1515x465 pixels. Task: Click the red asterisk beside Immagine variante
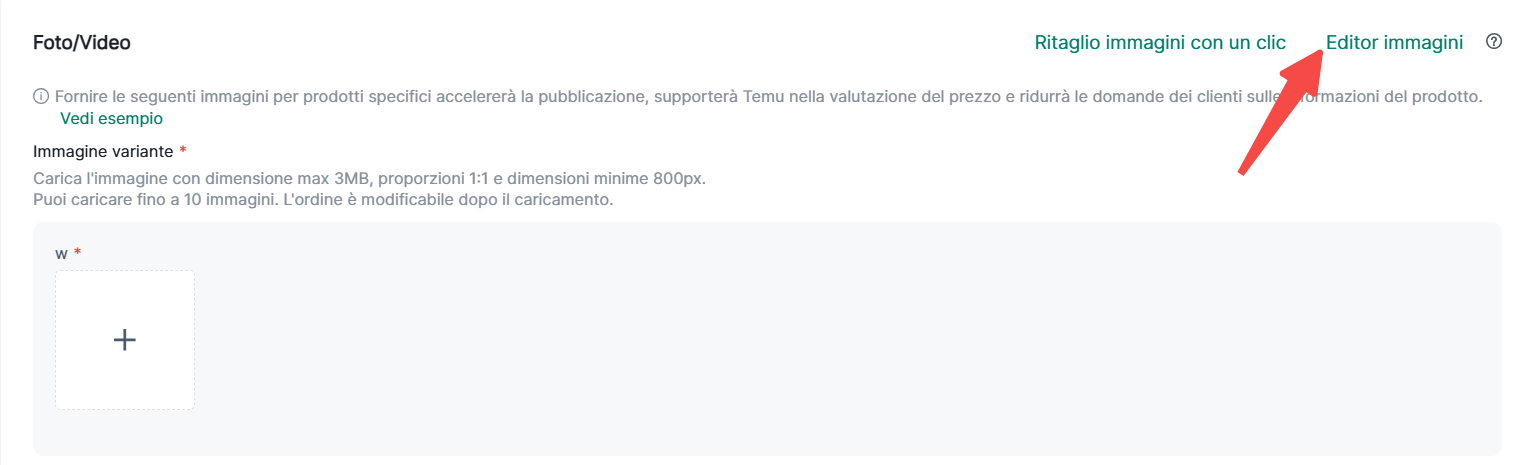183,151
